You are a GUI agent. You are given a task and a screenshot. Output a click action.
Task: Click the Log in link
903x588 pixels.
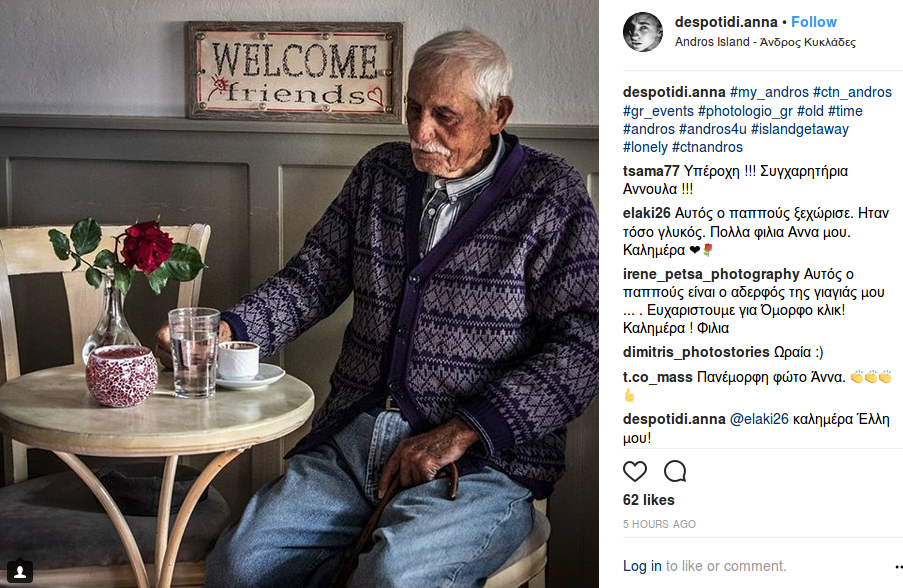click(x=642, y=566)
